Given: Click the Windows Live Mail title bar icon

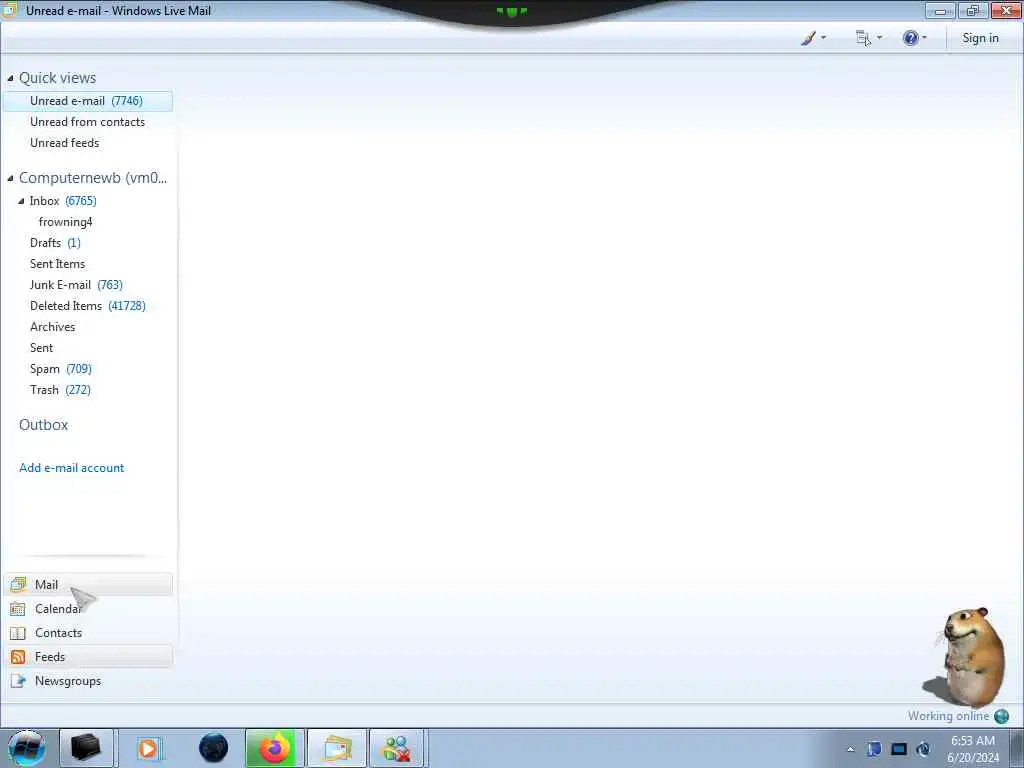Looking at the screenshot, I should 9,10.
